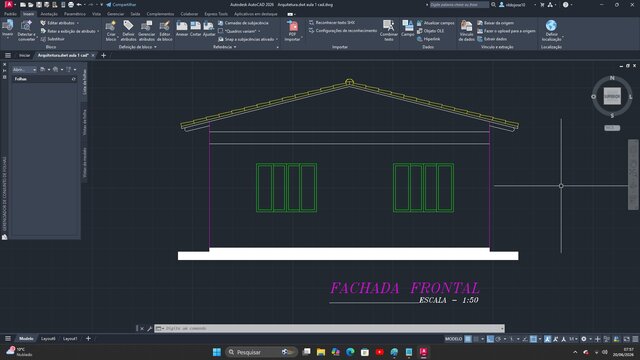The image size is (640, 360).
Task: Click the PDF Importar tool
Action: tap(292, 31)
